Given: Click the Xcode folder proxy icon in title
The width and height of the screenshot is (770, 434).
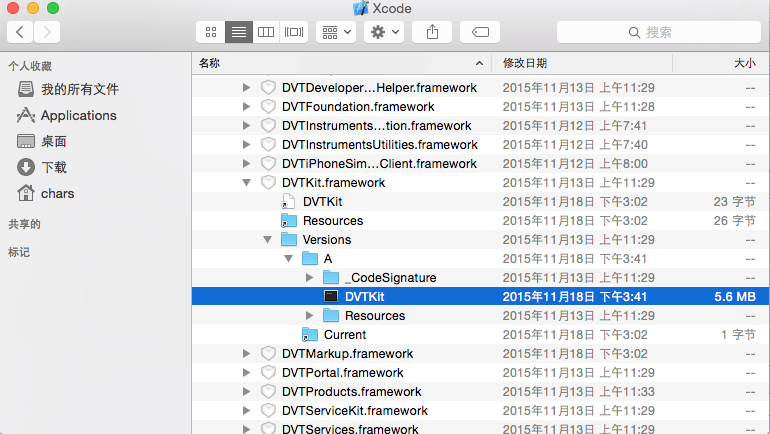Looking at the screenshot, I should click(x=360, y=8).
